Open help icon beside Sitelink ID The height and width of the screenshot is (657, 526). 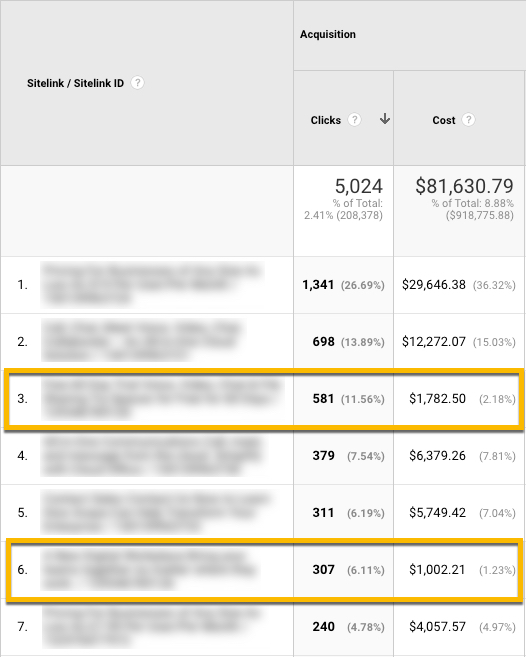click(137, 83)
